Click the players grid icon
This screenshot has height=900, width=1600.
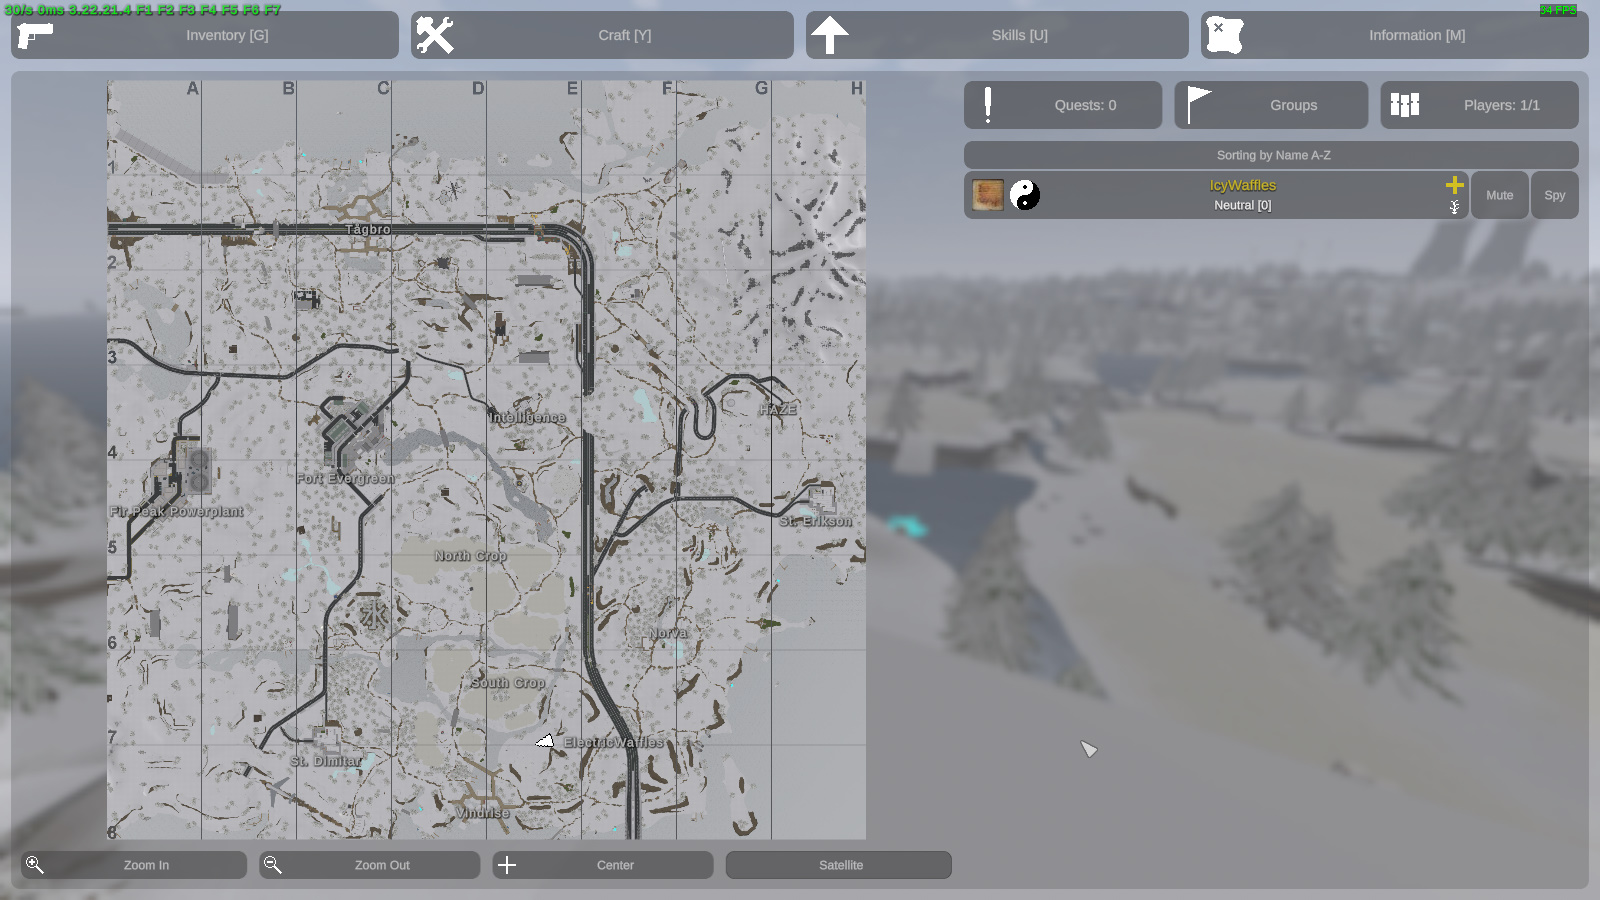click(x=1405, y=105)
